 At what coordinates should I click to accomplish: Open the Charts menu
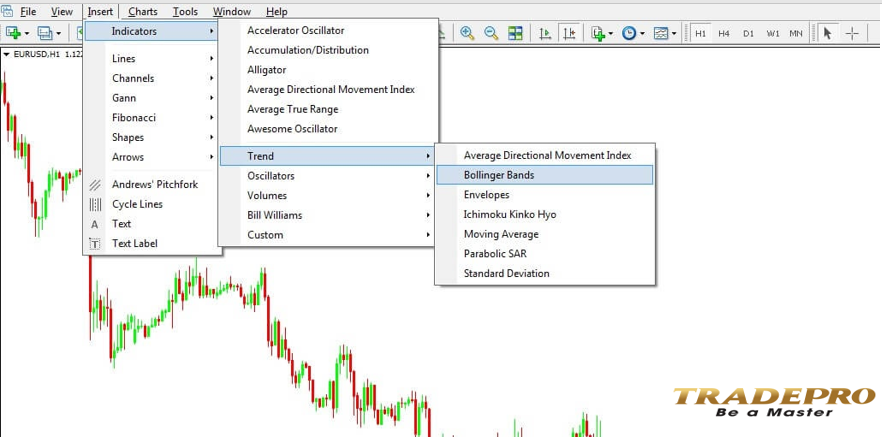(x=143, y=11)
